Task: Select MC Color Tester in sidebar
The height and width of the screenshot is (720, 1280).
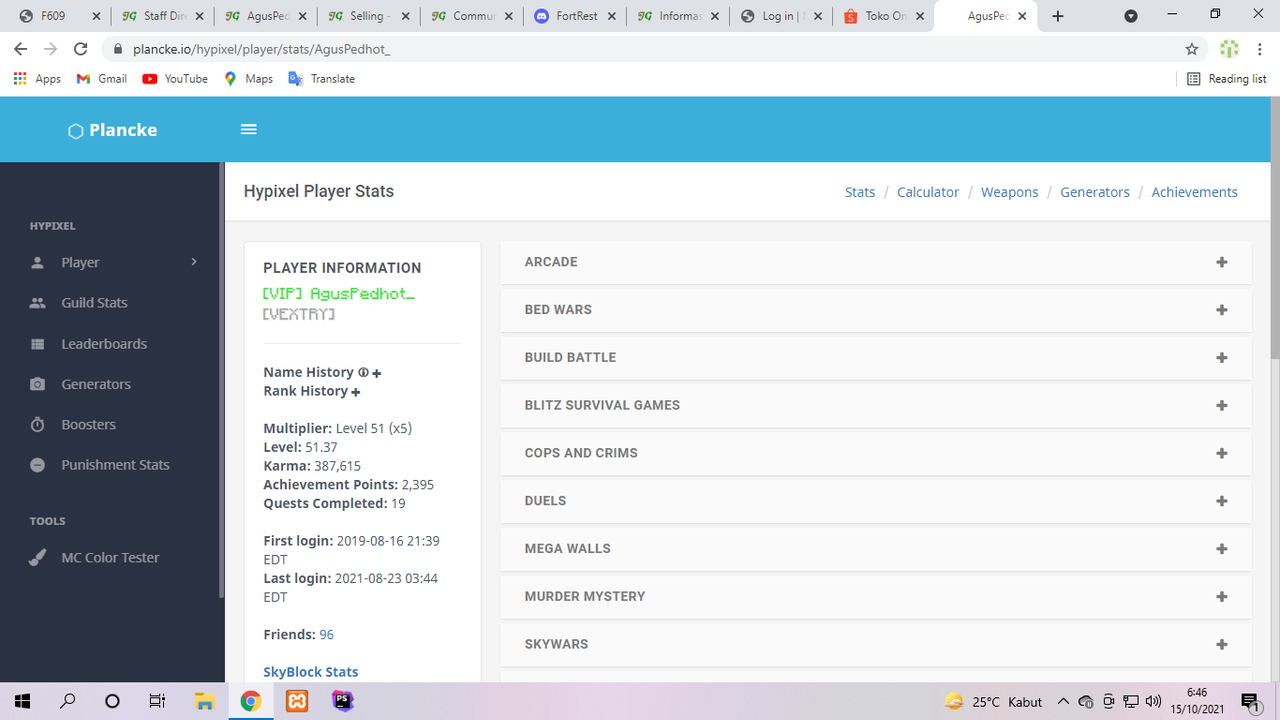Action: click(x=112, y=558)
